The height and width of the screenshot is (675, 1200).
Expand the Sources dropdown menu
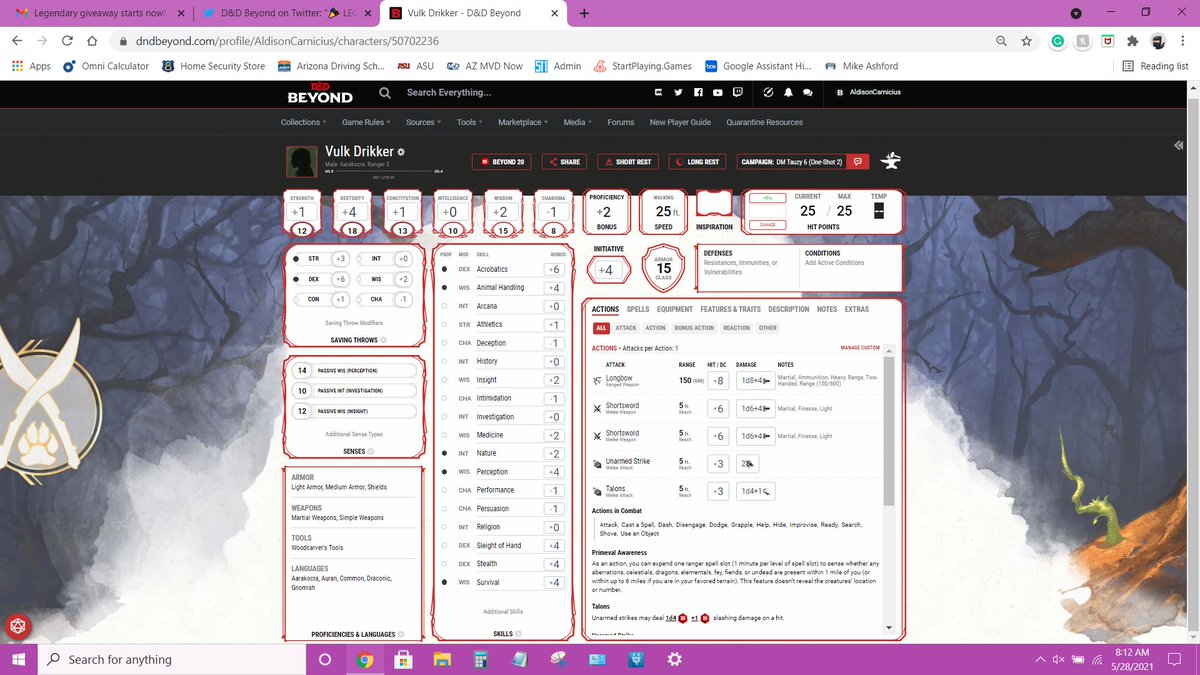[423, 122]
